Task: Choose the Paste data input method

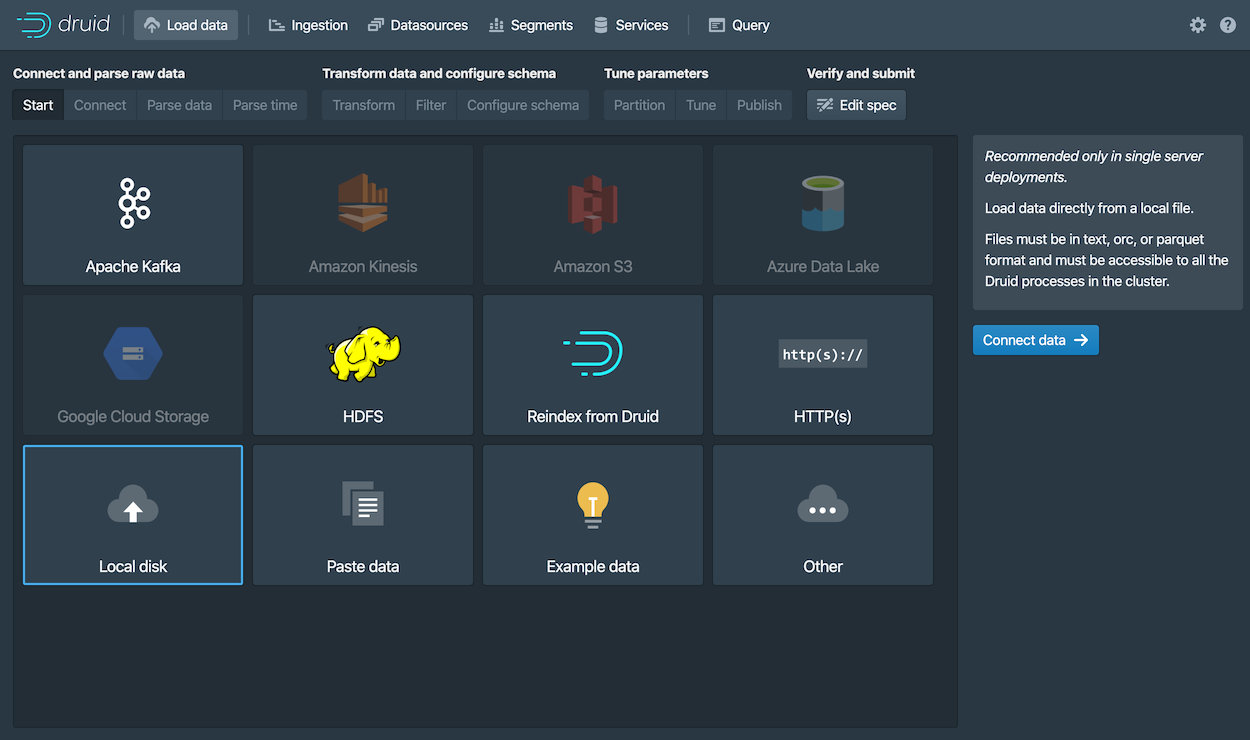Action: click(x=362, y=515)
